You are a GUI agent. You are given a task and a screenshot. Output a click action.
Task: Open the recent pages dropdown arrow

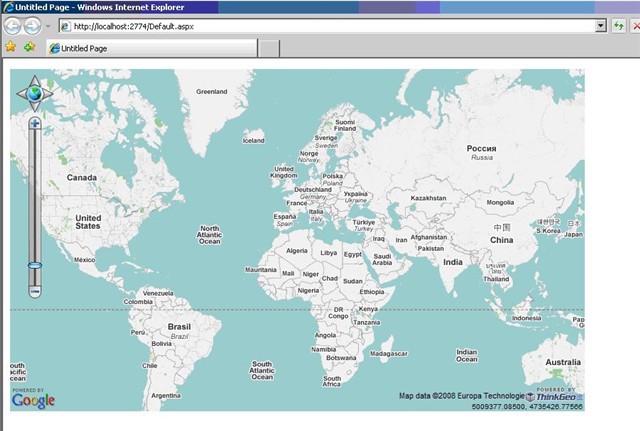click(48, 26)
